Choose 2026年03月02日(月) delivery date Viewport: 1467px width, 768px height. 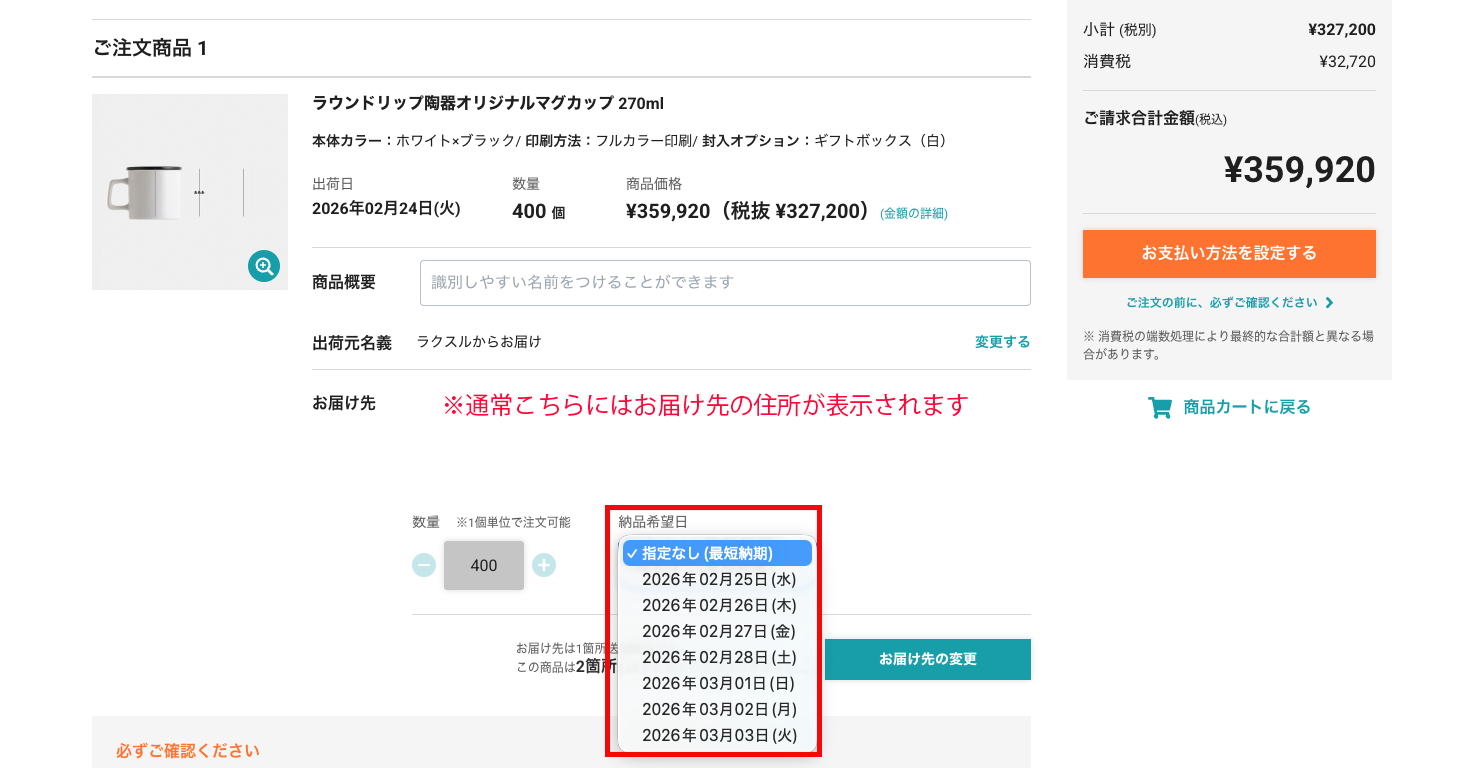pyautogui.click(x=717, y=709)
